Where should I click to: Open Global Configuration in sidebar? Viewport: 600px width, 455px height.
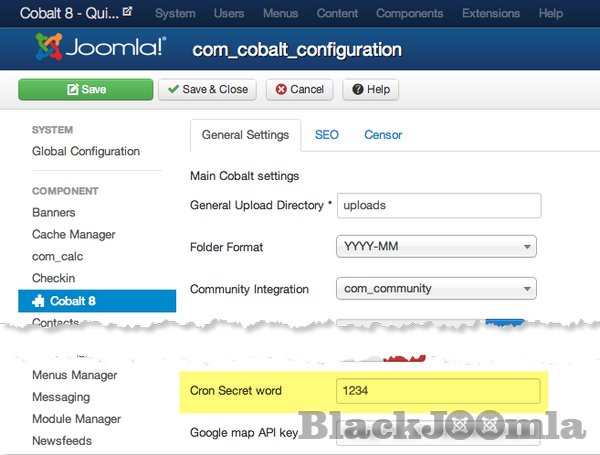point(86,152)
